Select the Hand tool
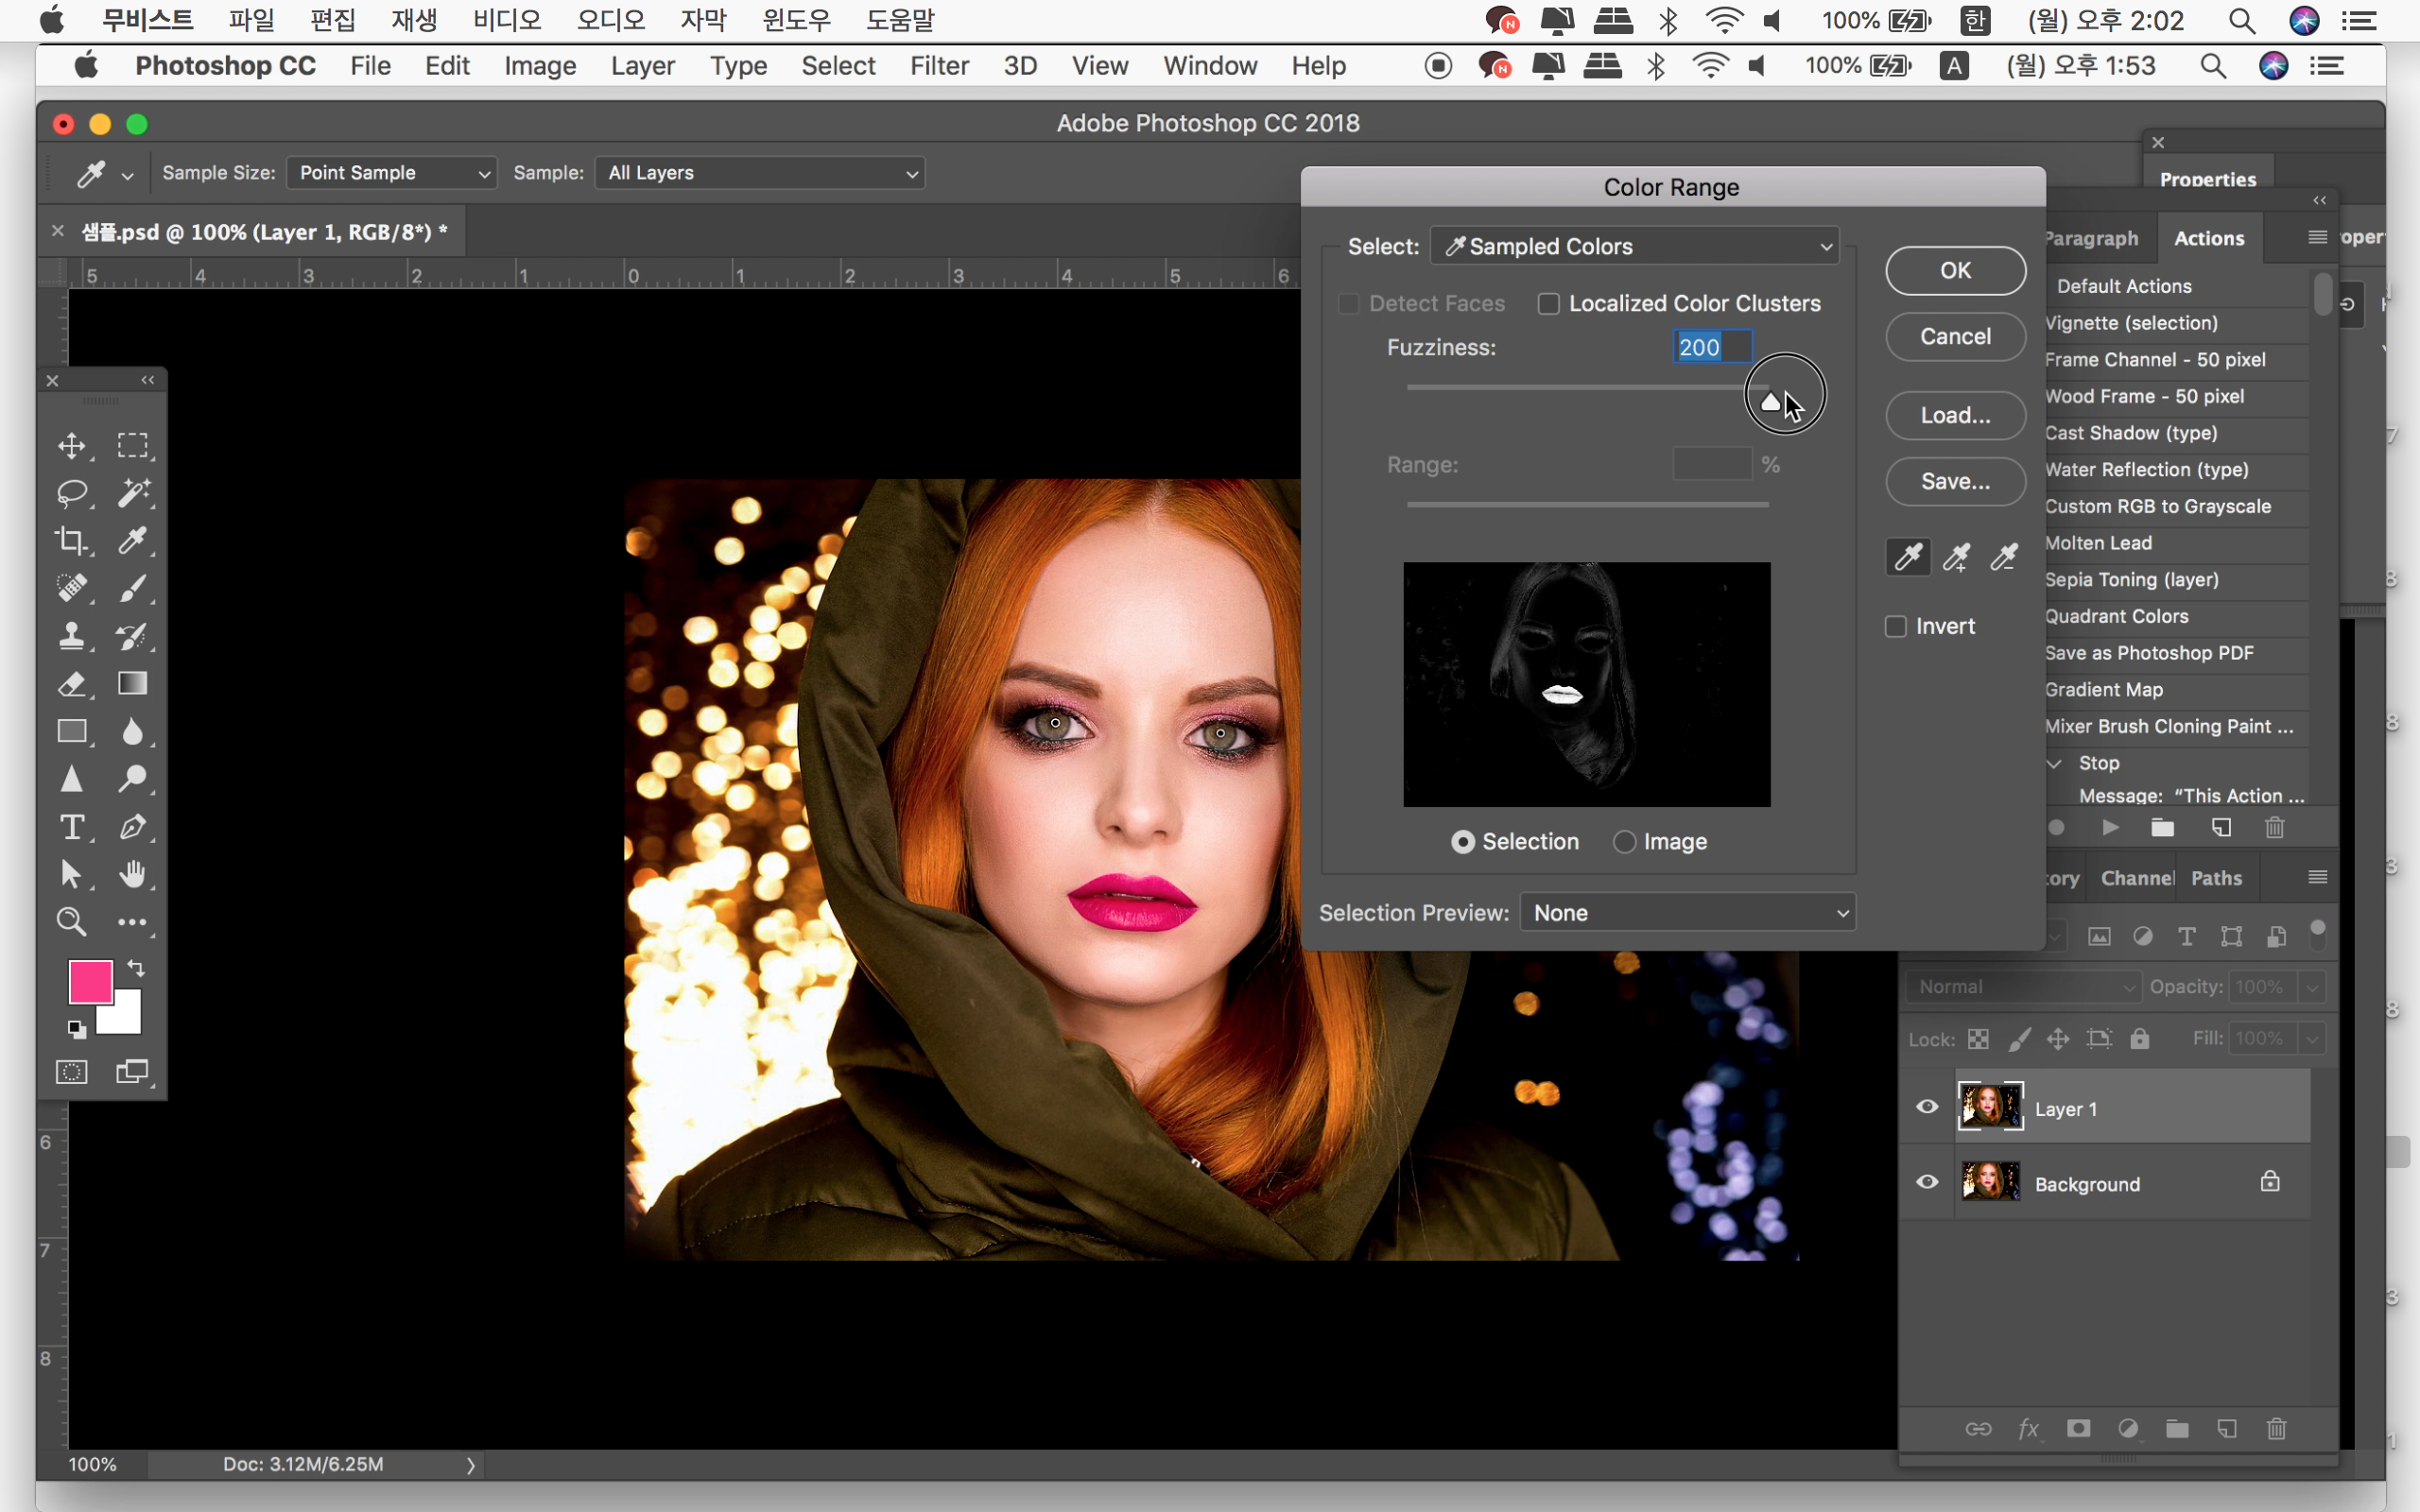This screenshot has width=2420, height=1512. coord(133,875)
